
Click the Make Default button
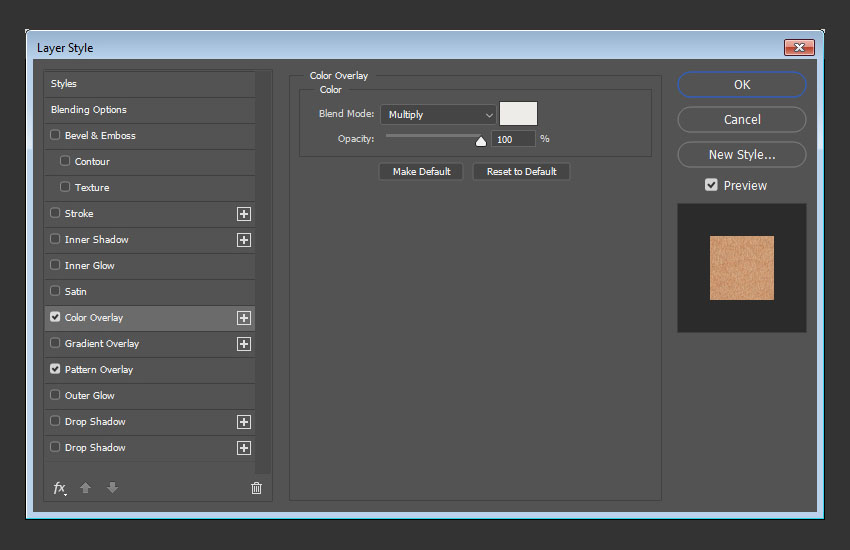421,172
